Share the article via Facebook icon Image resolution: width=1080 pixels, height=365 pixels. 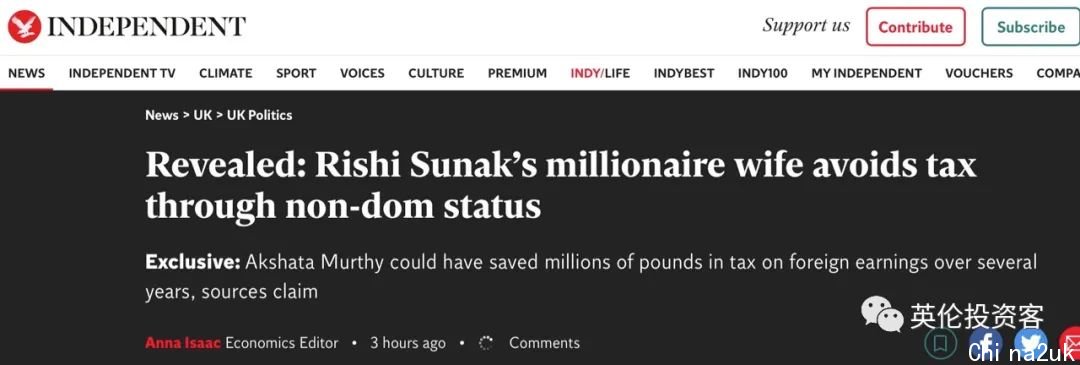point(985,343)
